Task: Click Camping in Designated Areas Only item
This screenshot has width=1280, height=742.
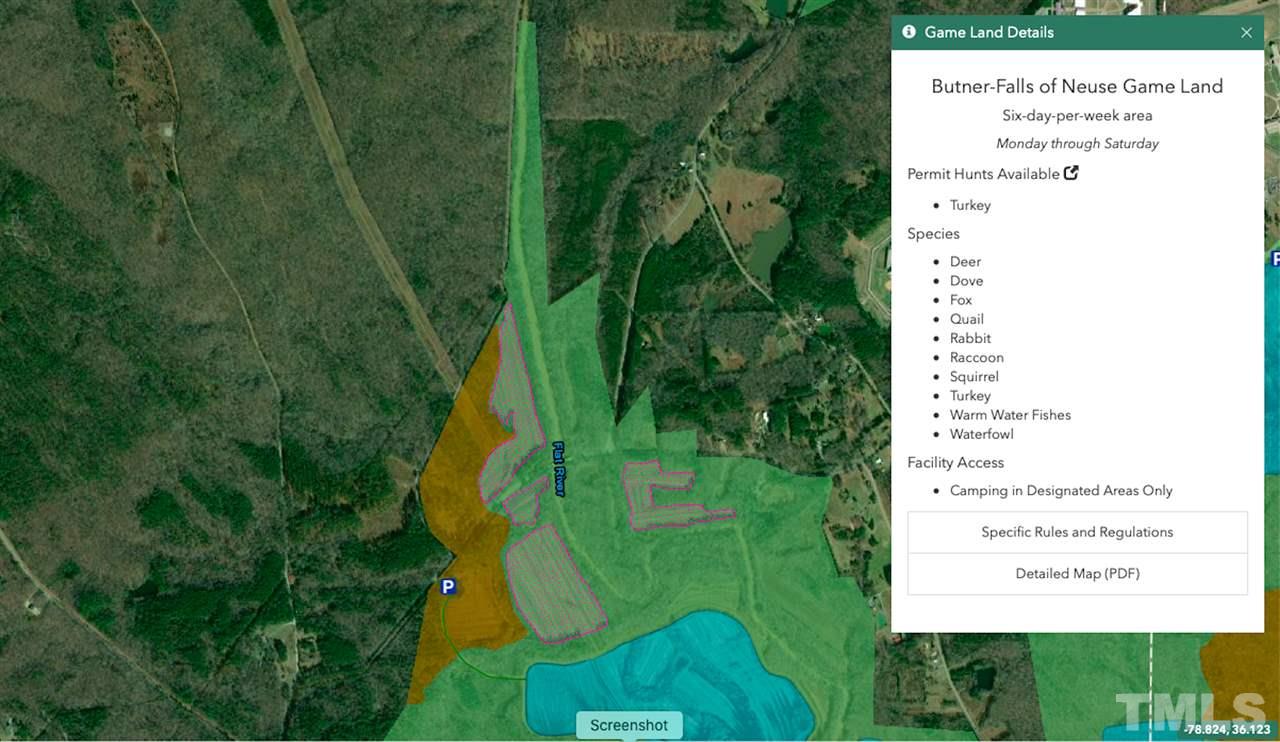Action: pos(1061,491)
